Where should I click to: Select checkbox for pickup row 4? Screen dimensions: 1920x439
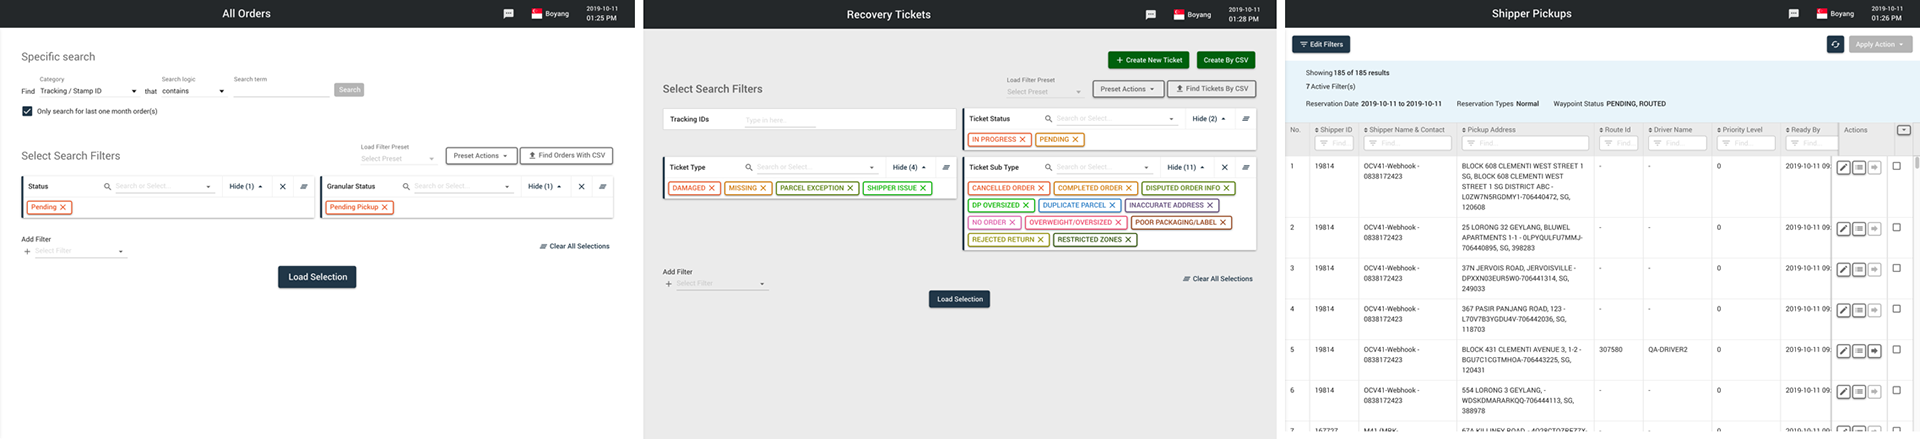(x=1896, y=309)
